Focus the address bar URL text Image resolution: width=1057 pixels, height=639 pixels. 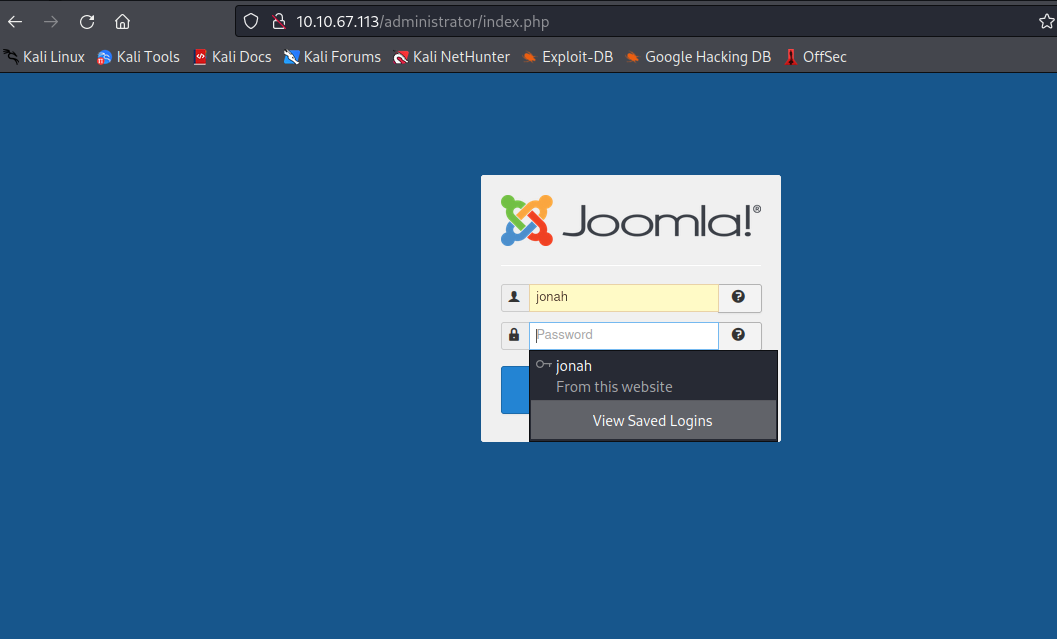pos(423,22)
